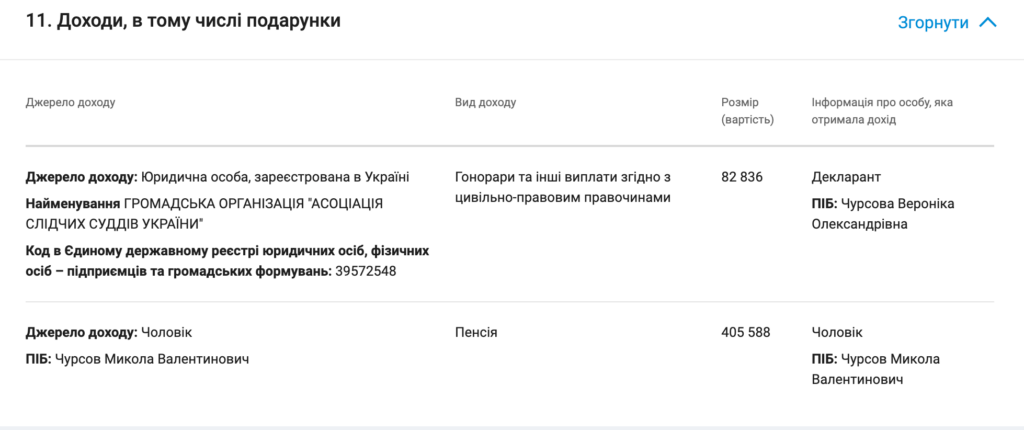
Task: Click the Вид доходу column header
Action: click(485, 102)
